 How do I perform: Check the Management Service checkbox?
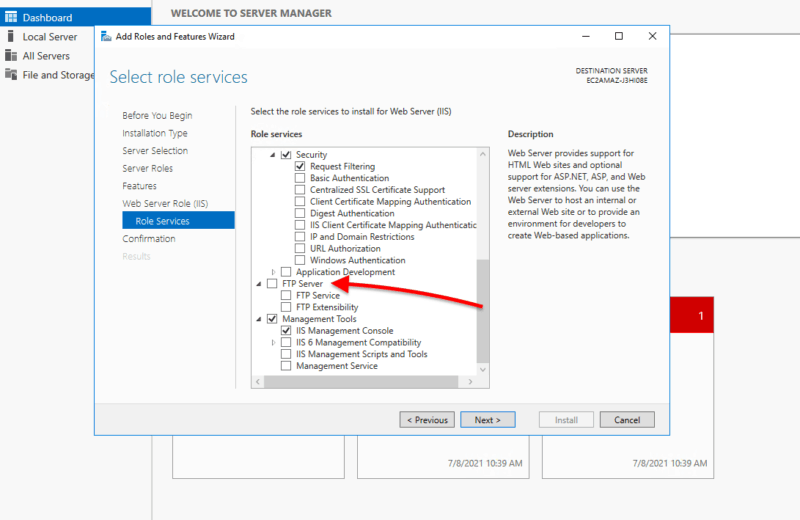[286, 366]
